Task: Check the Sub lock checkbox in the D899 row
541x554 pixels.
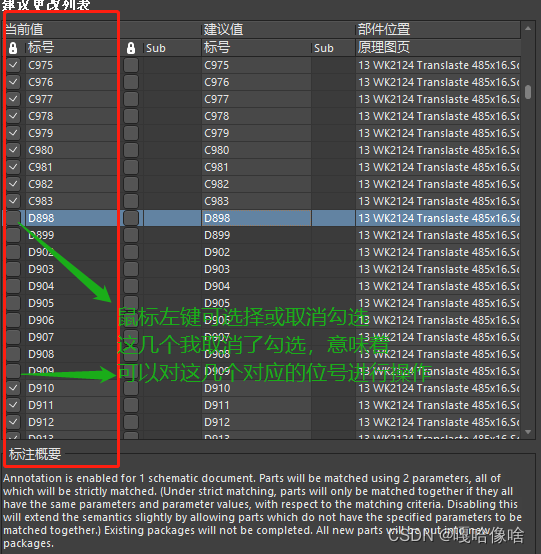Action: point(131,235)
